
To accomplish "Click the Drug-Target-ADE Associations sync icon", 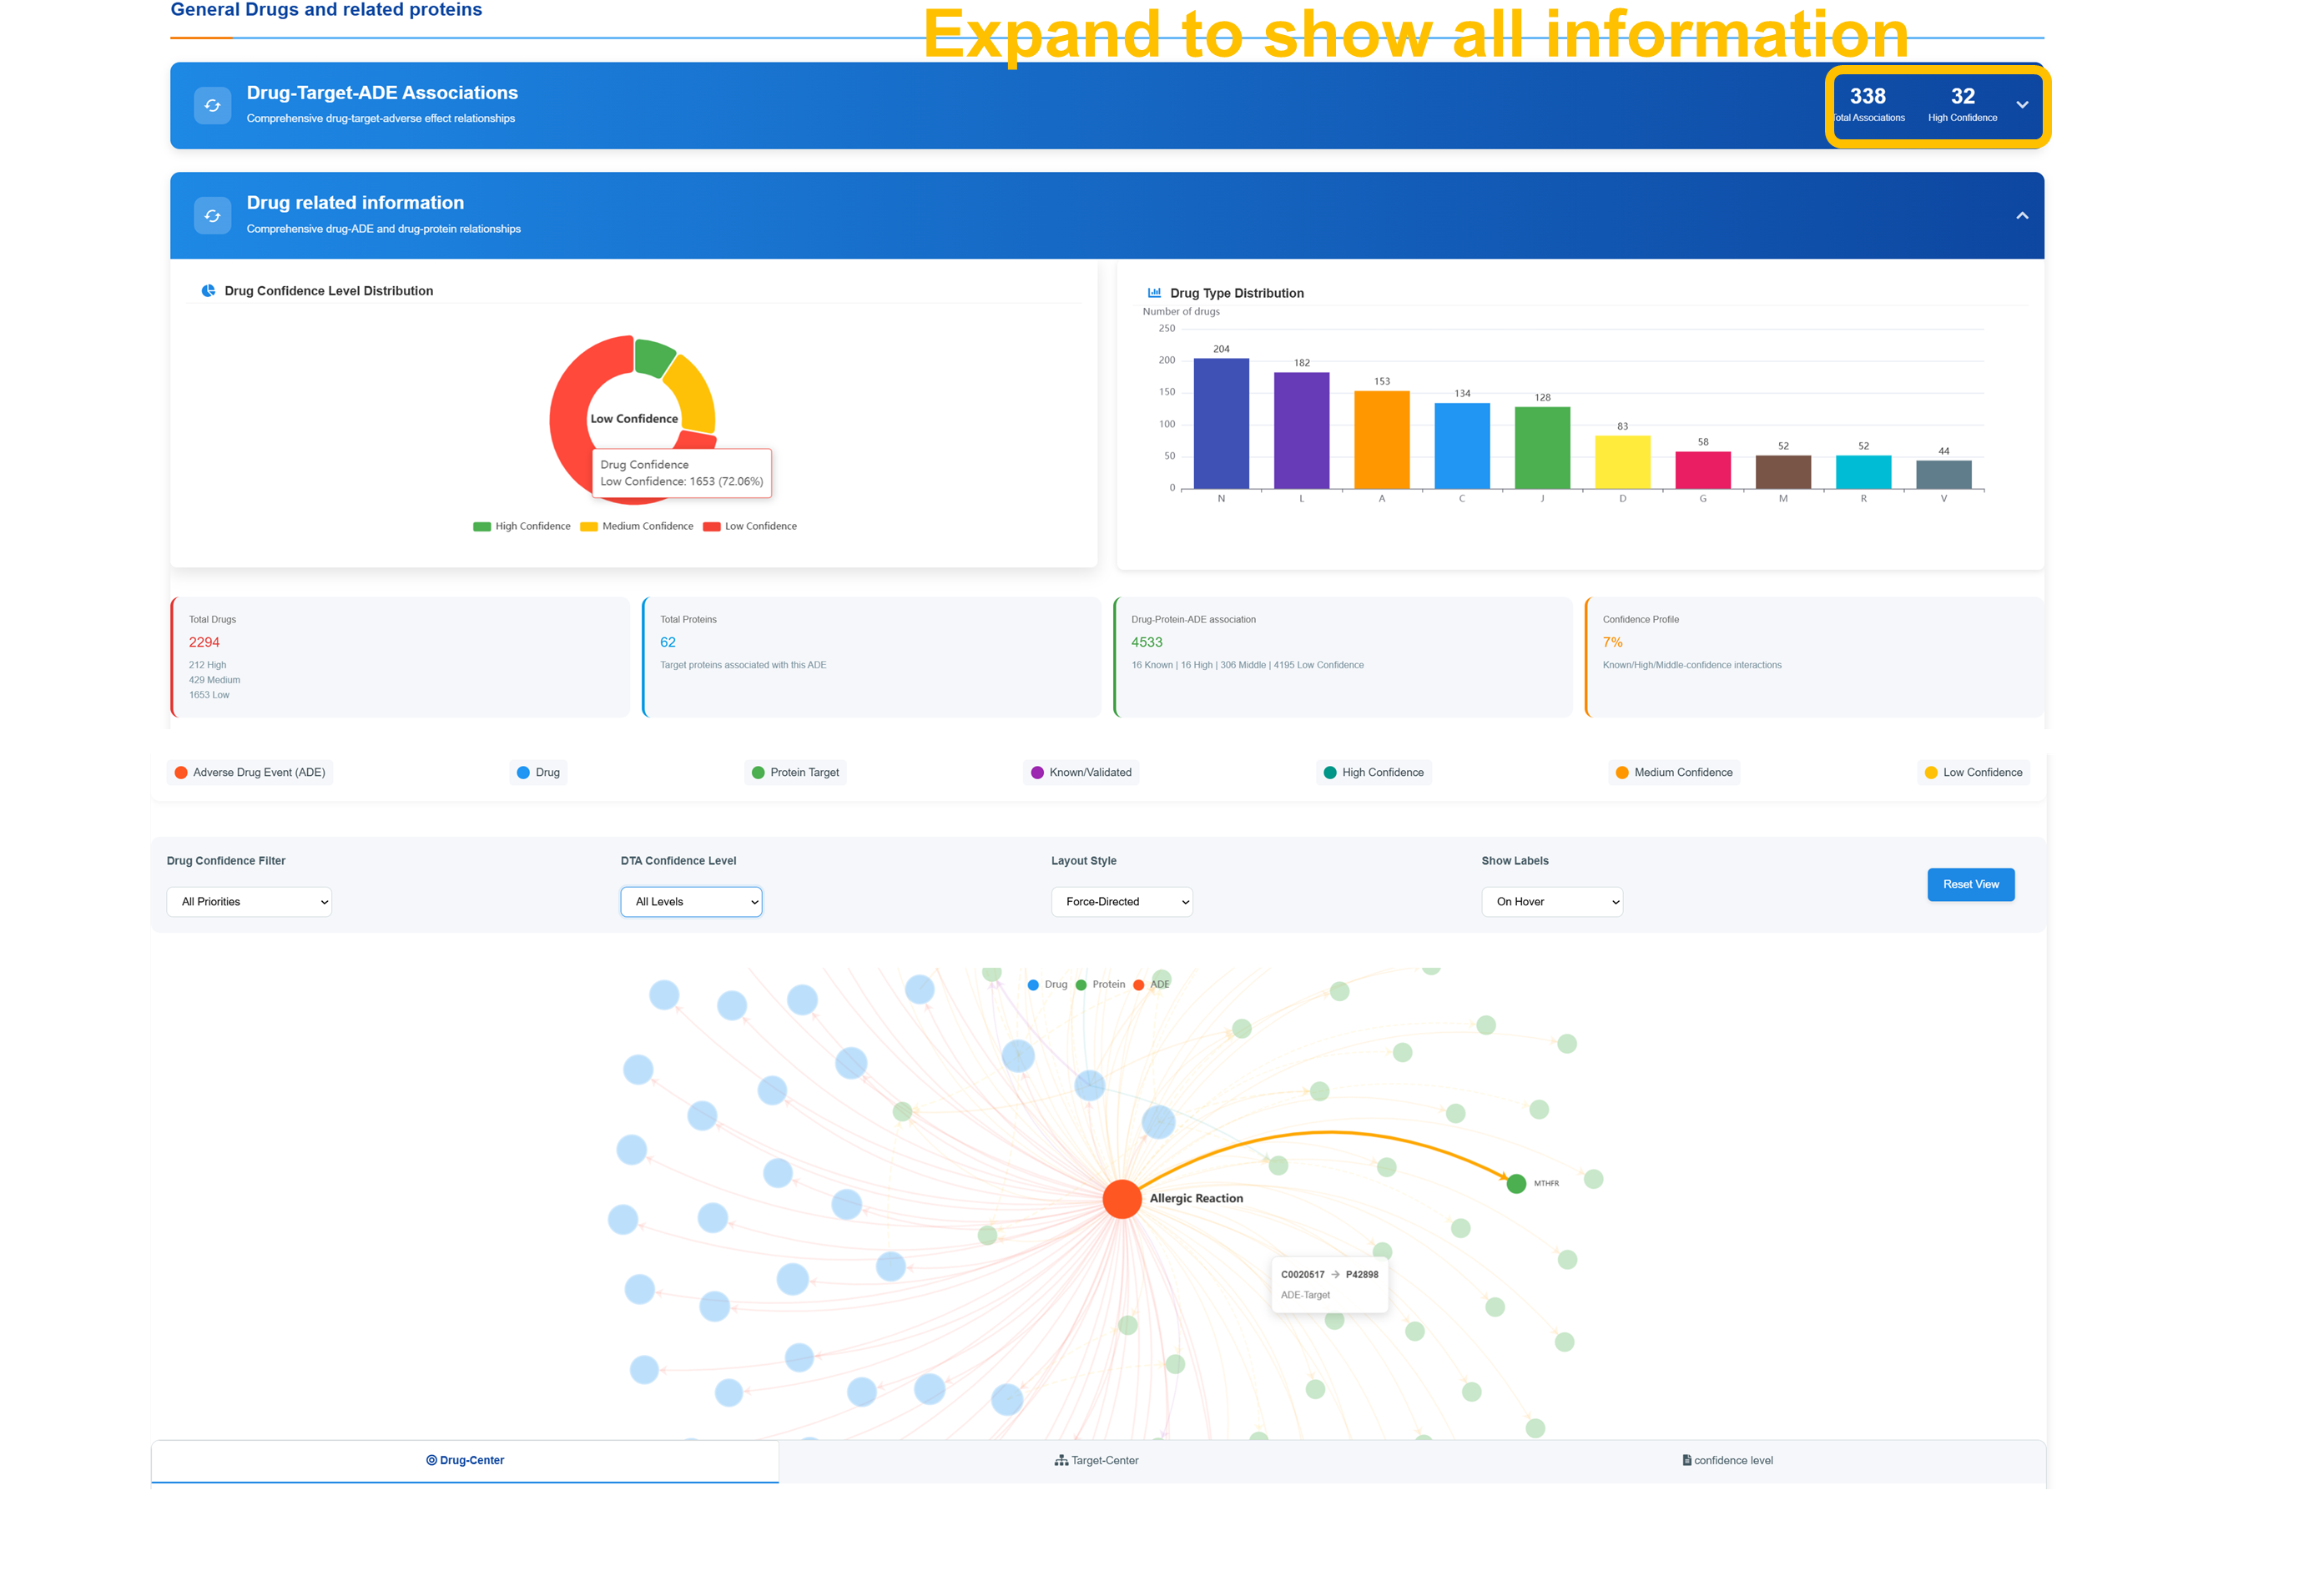I will [212, 105].
